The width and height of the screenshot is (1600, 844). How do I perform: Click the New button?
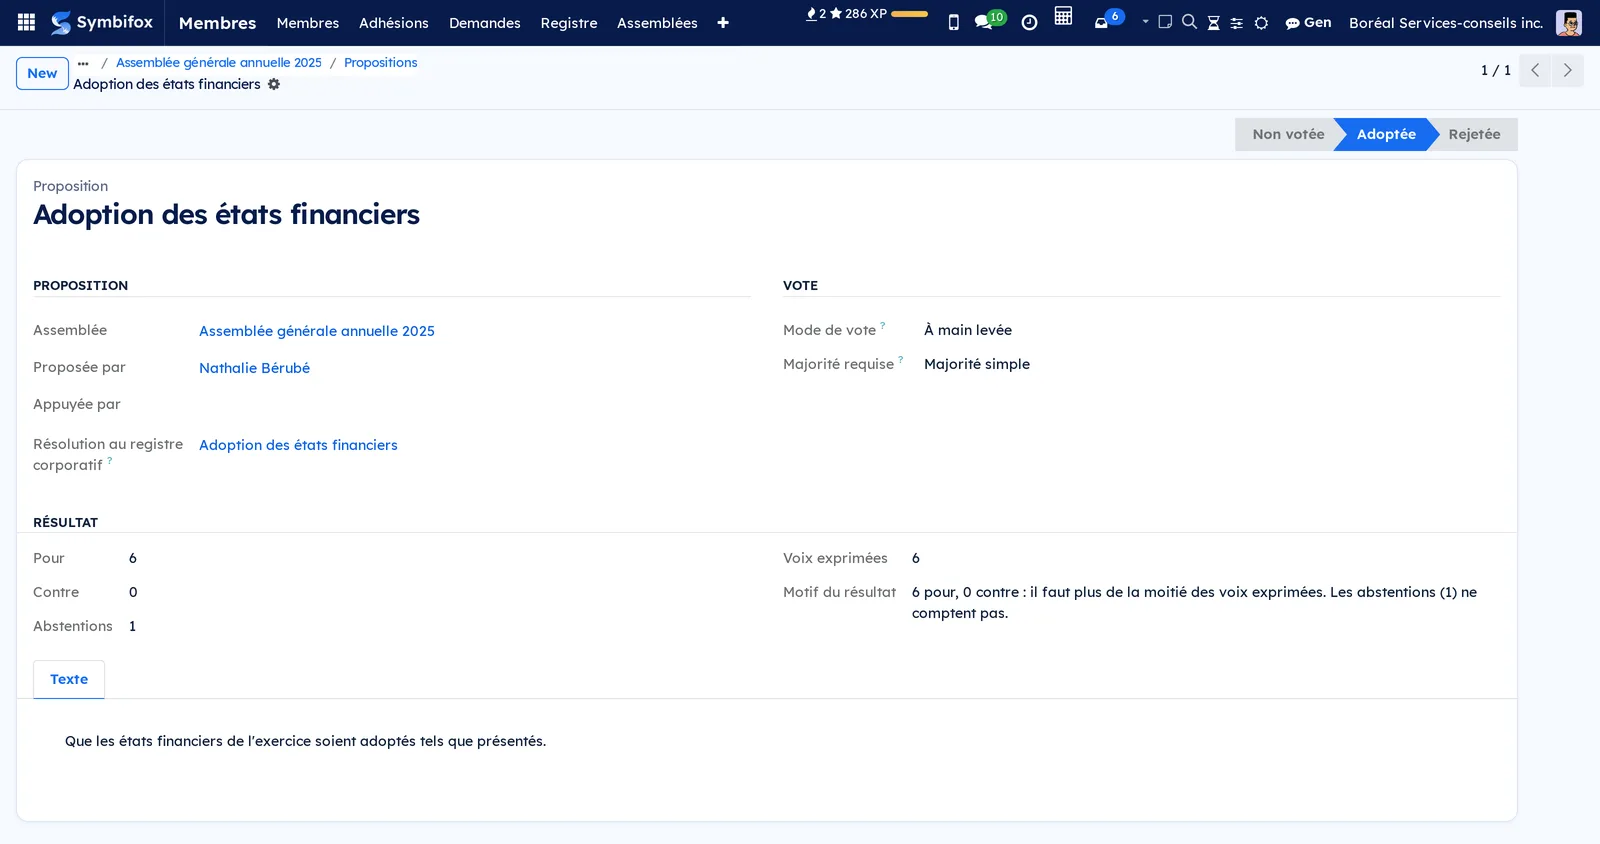[42, 73]
